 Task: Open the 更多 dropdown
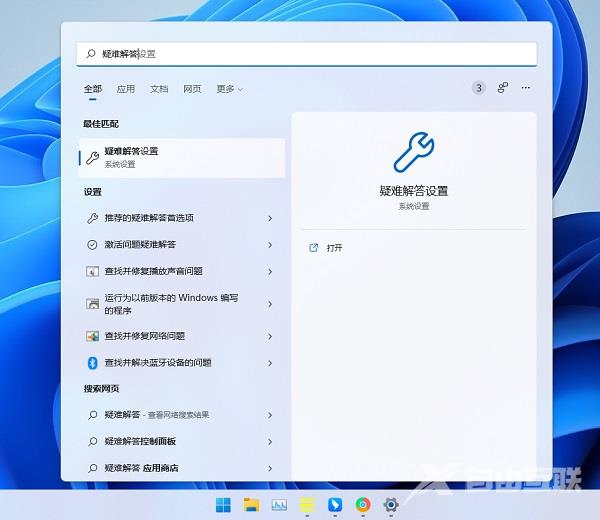[229, 89]
